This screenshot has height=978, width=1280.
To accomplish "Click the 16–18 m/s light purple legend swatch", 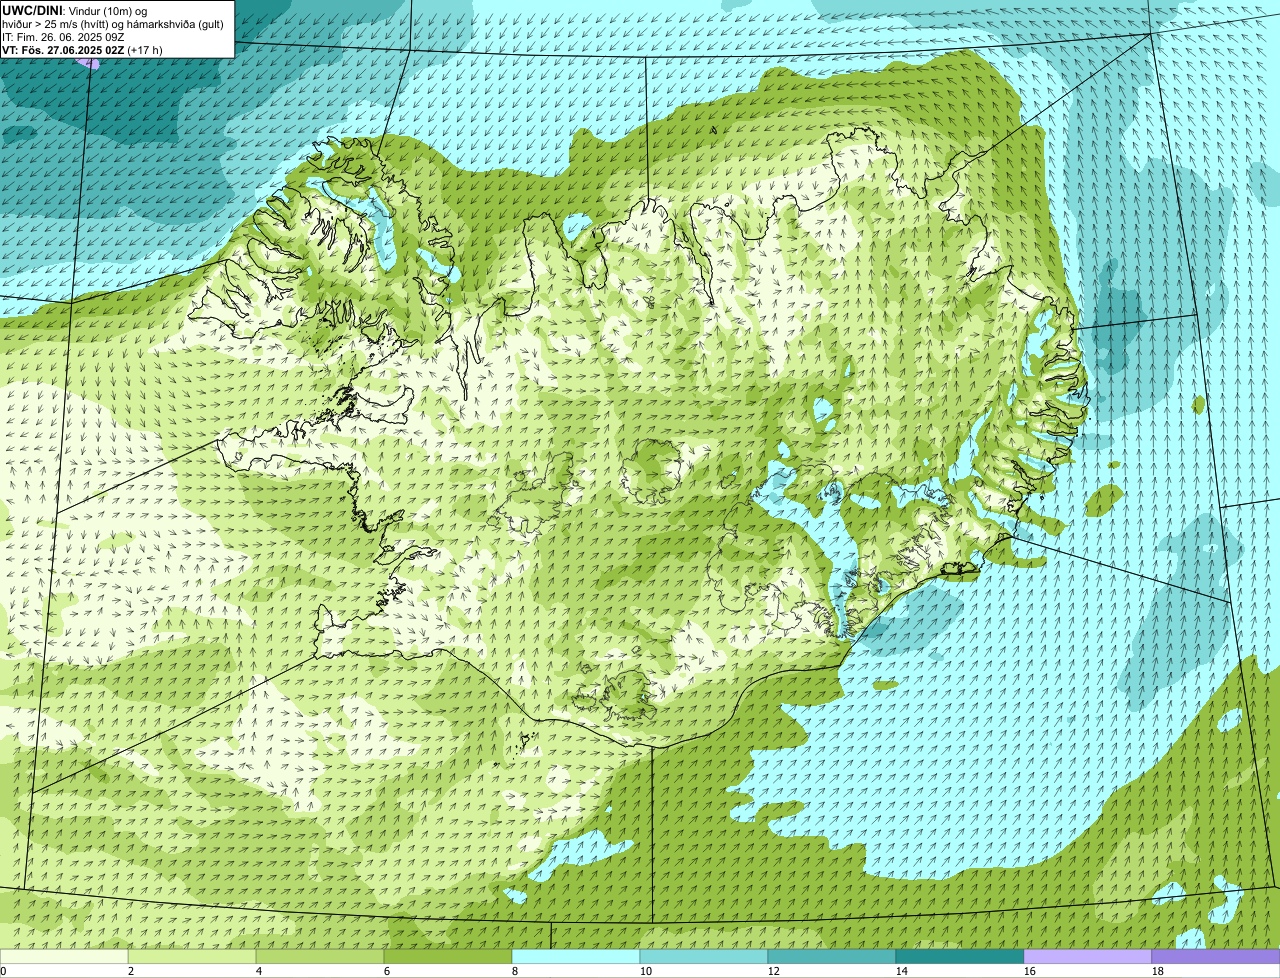I will [x=1088, y=956].
